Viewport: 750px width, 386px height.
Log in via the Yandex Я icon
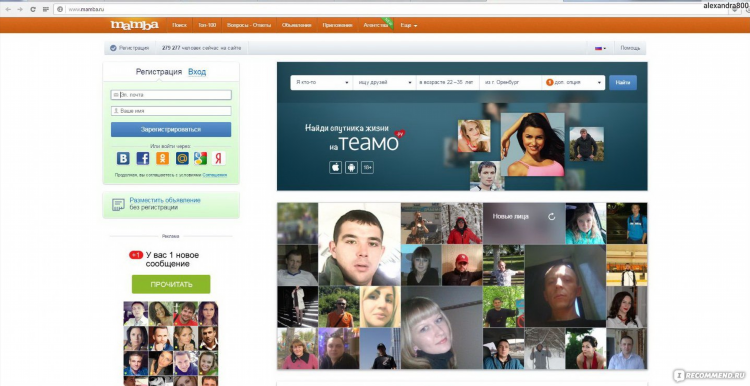click(219, 158)
